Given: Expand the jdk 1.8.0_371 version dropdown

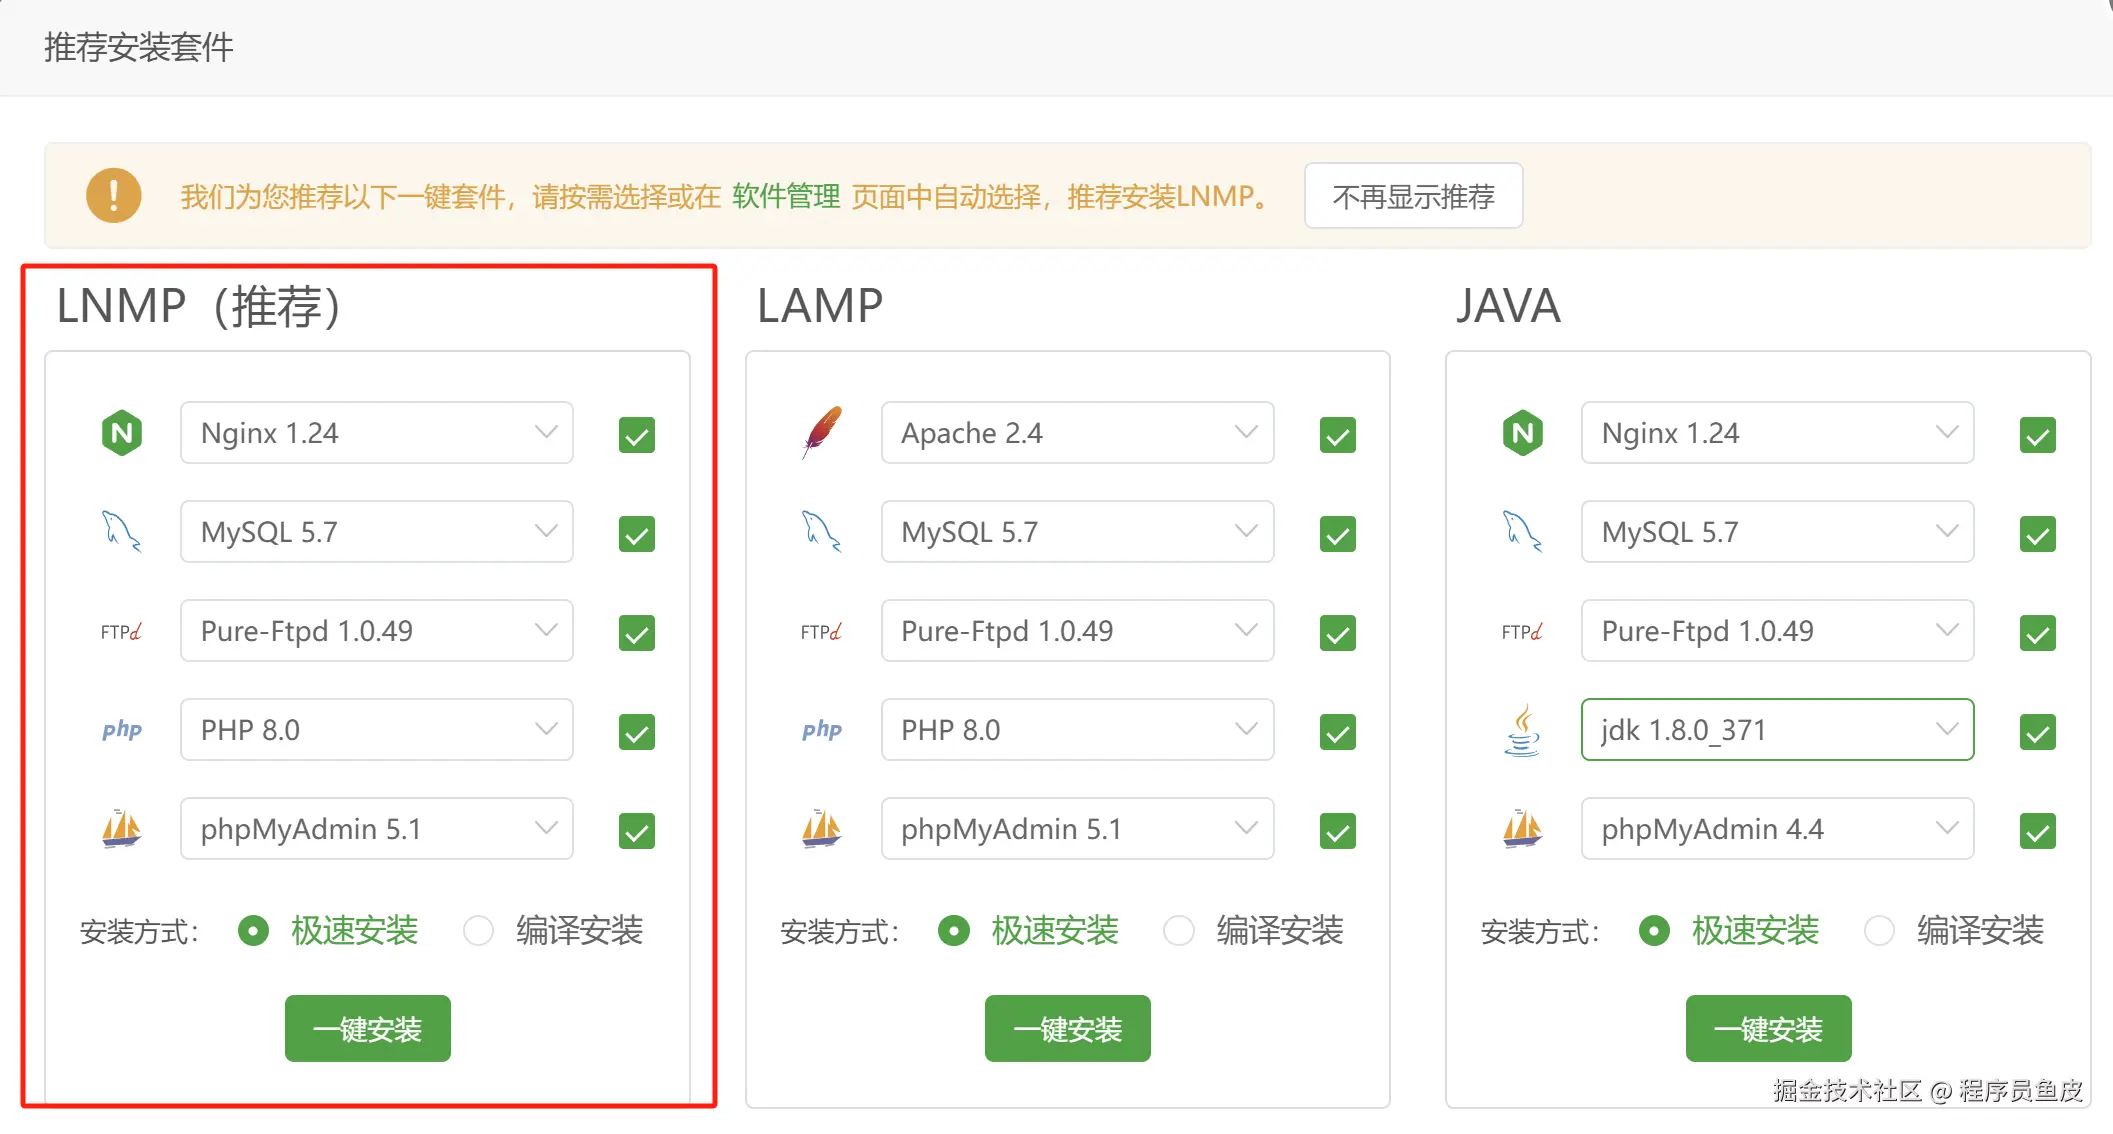Looking at the screenshot, I should 1777,730.
